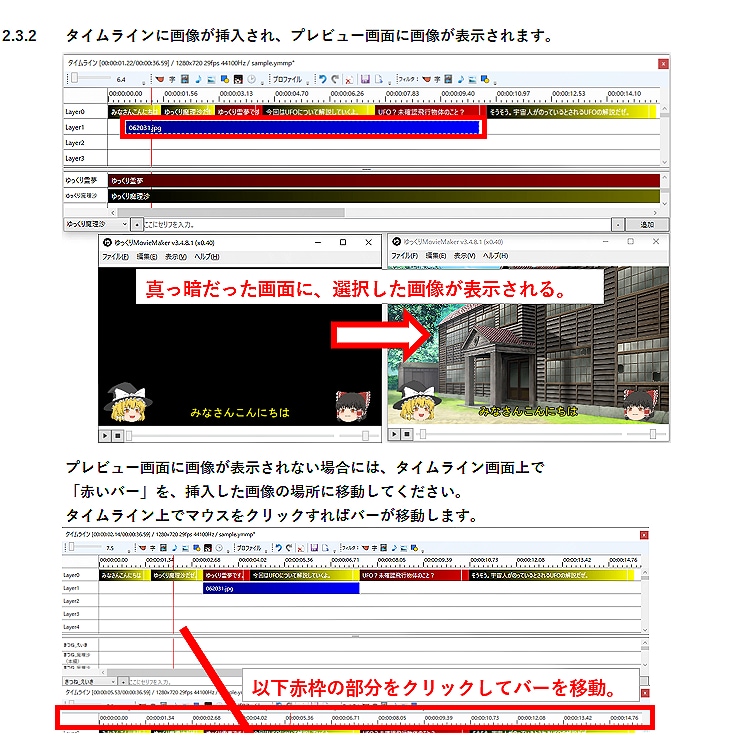Click the undo arrow in the lower timeline toolbar

point(278,548)
